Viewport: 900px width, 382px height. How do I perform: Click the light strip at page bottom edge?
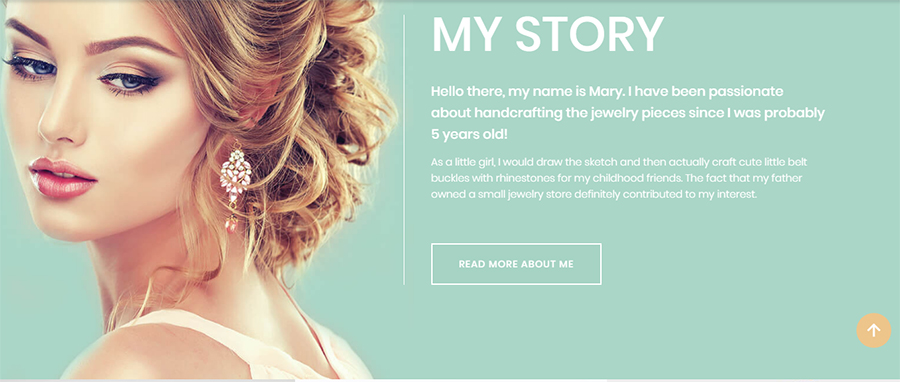coord(450,380)
